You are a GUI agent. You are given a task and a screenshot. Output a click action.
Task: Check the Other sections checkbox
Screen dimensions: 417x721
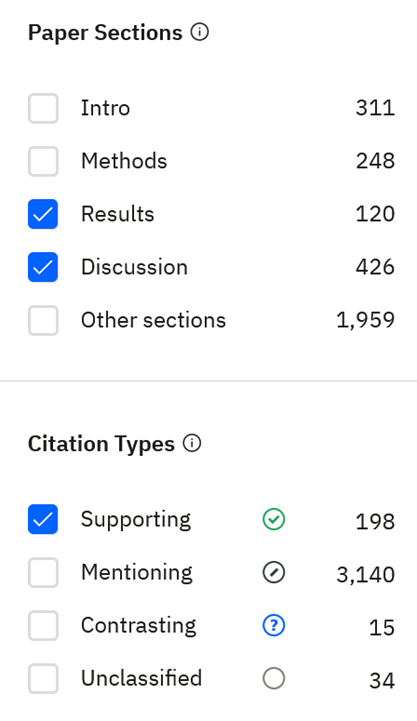click(x=43, y=320)
